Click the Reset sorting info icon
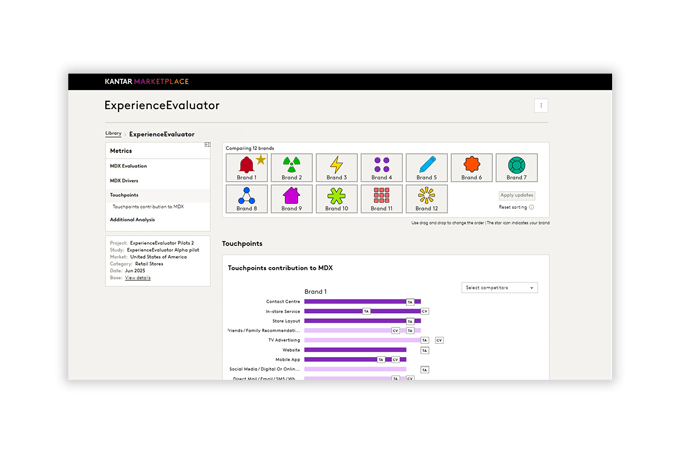 pyautogui.click(x=531, y=207)
